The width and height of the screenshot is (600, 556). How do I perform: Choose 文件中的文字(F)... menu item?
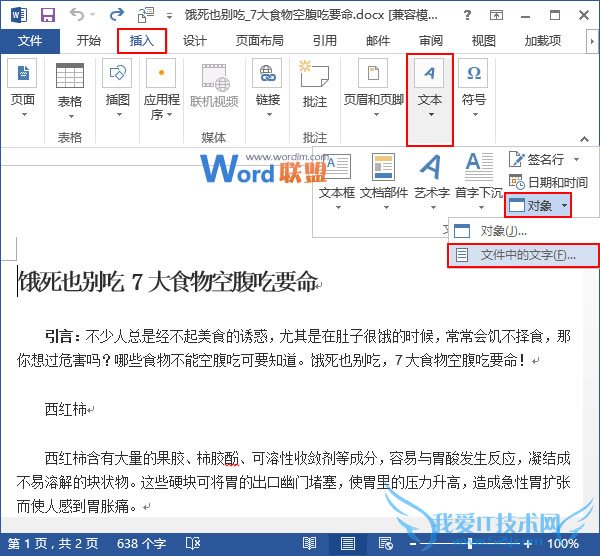coord(523,255)
